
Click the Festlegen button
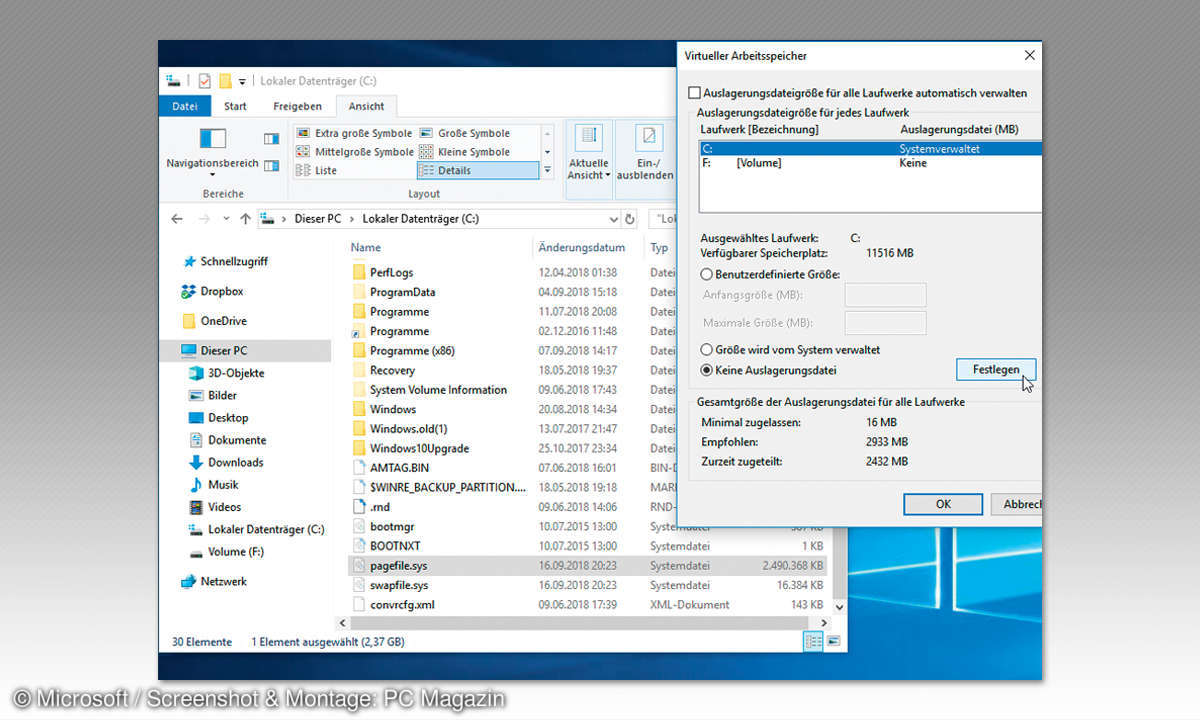click(996, 369)
